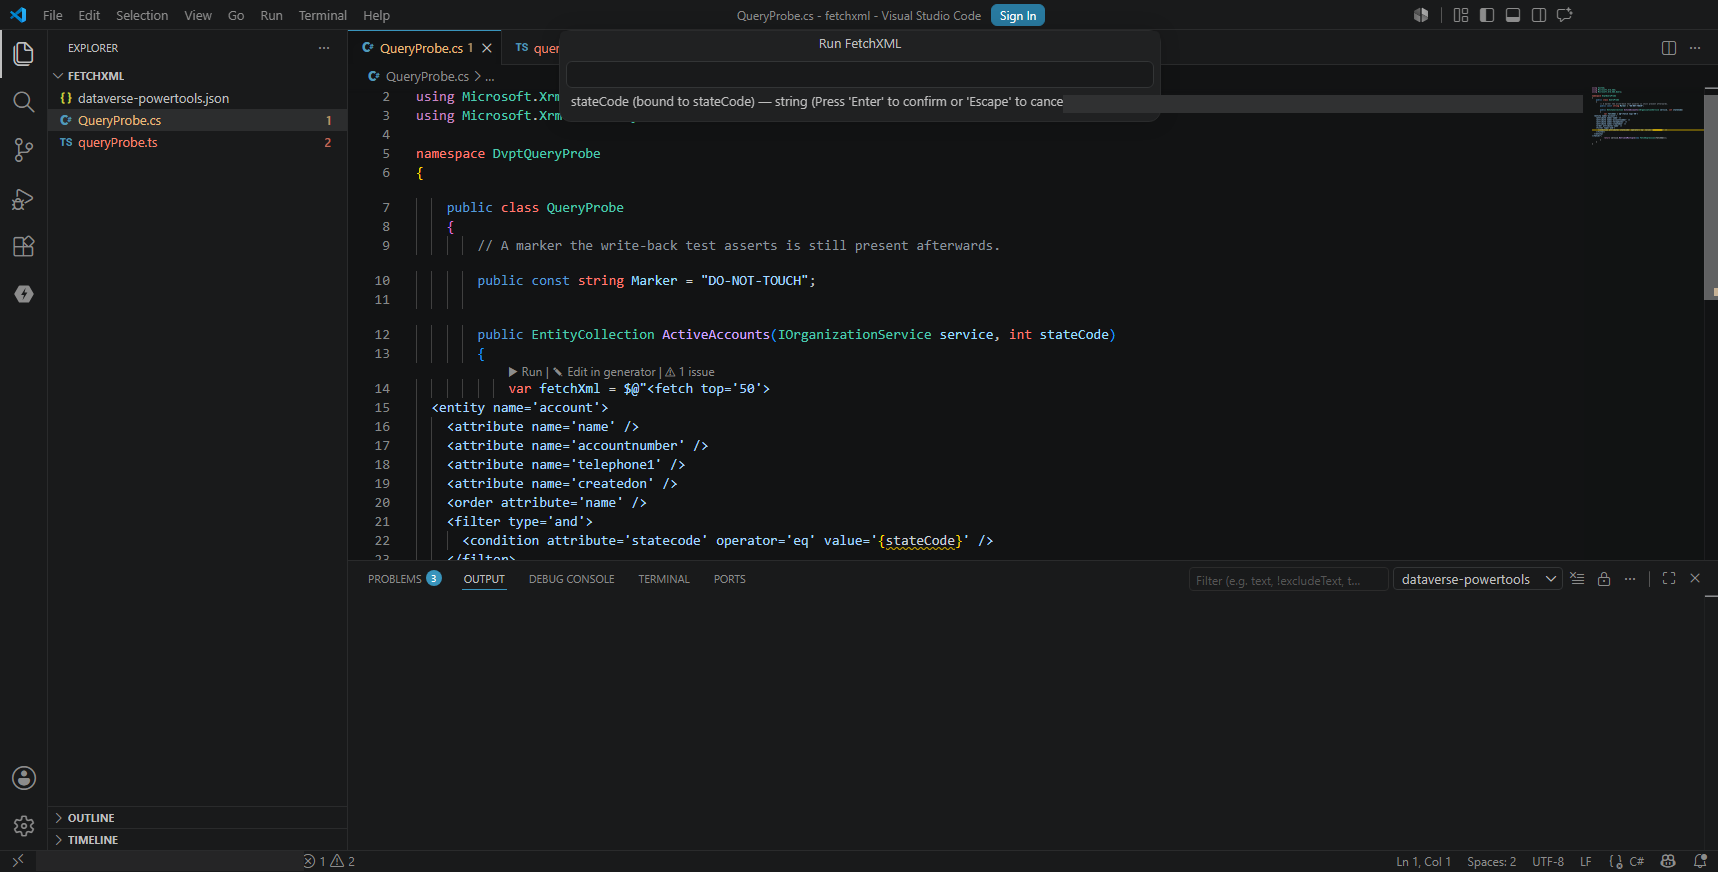The width and height of the screenshot is (1718, 872).
Task: Open the output panel More Actions ellipsis
Action: click(x=1630, y=579)
